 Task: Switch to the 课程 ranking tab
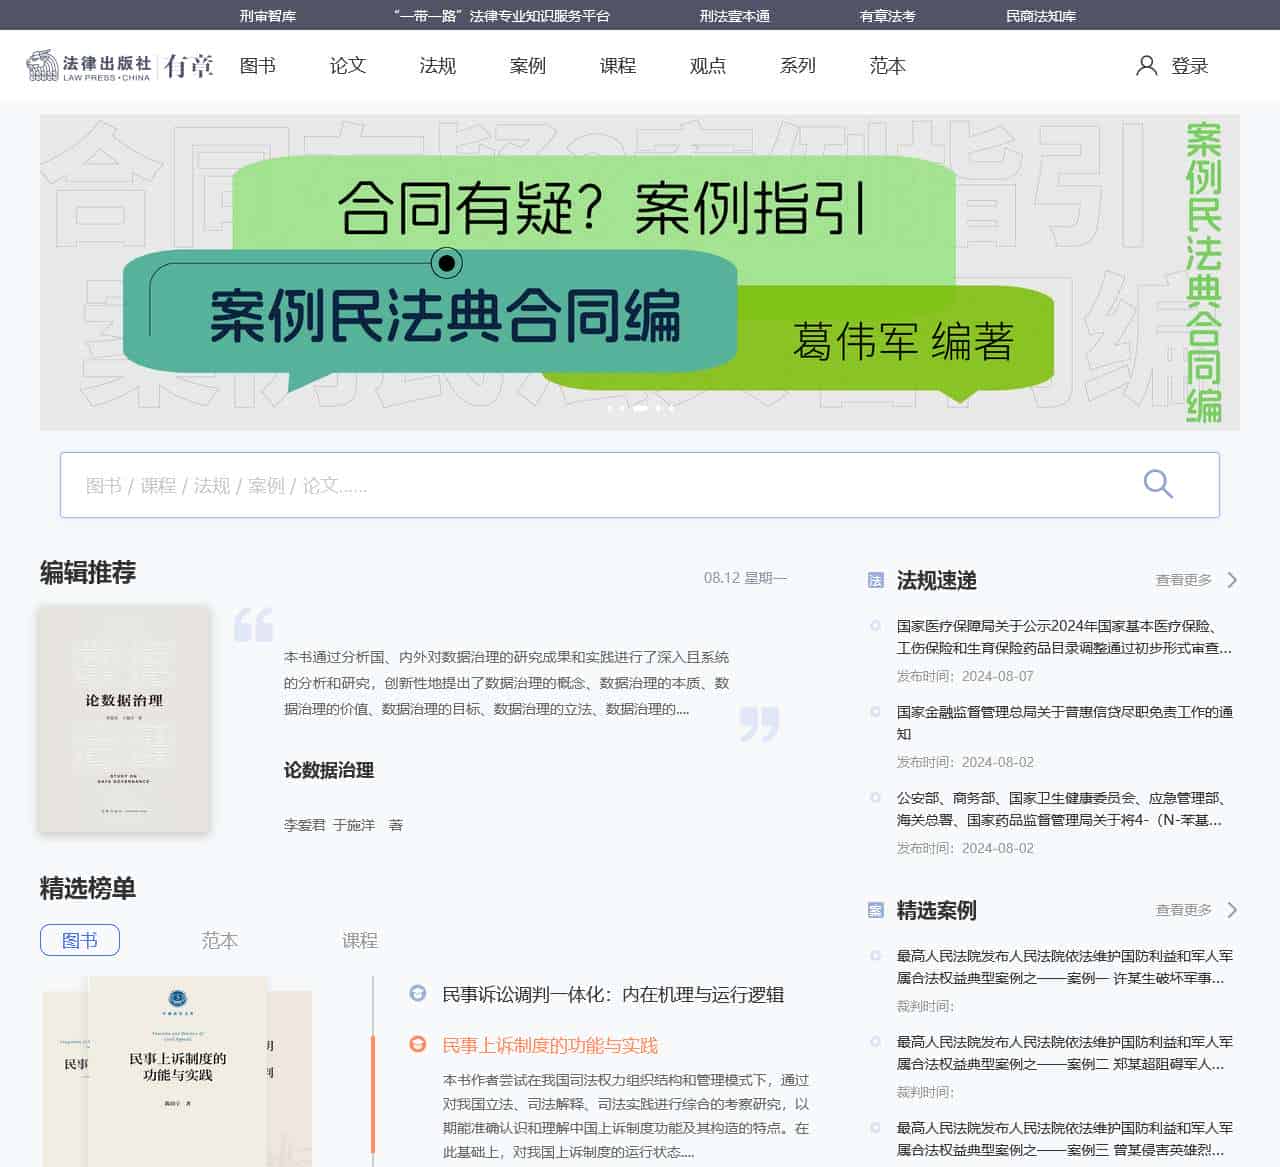tap(360, 940)
